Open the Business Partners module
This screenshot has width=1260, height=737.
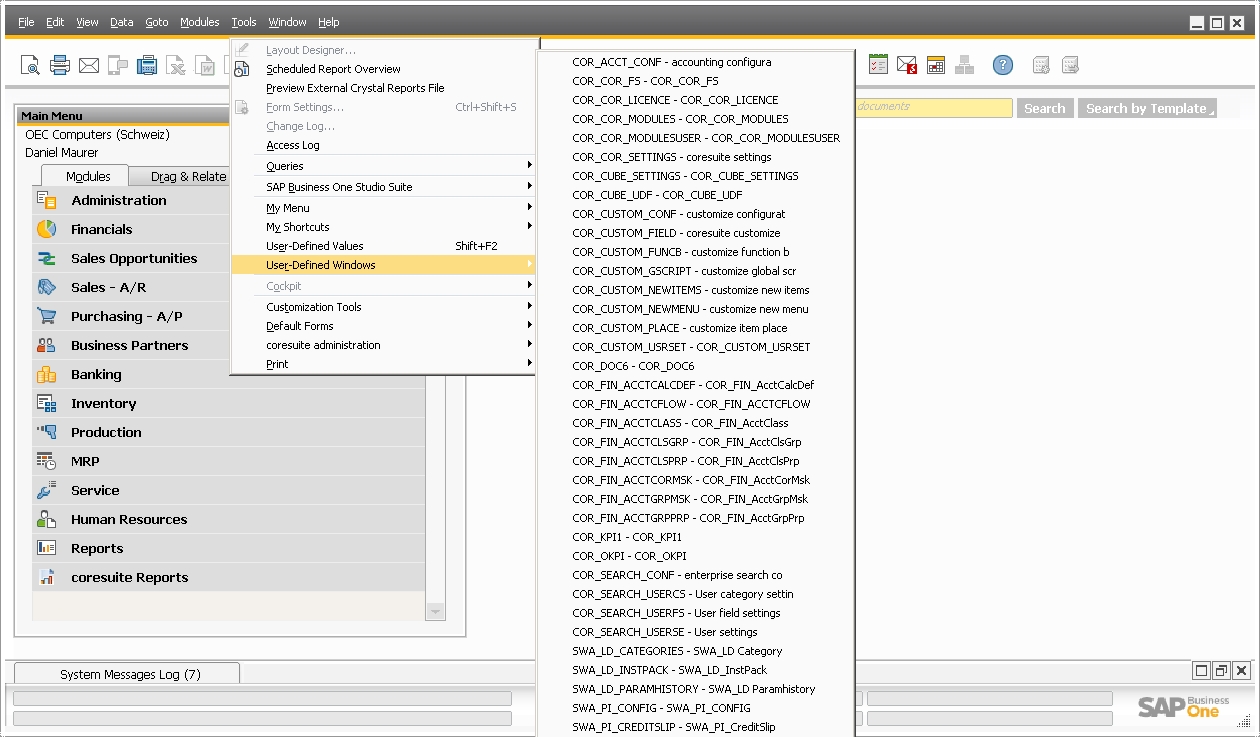[x=132, y=345]
